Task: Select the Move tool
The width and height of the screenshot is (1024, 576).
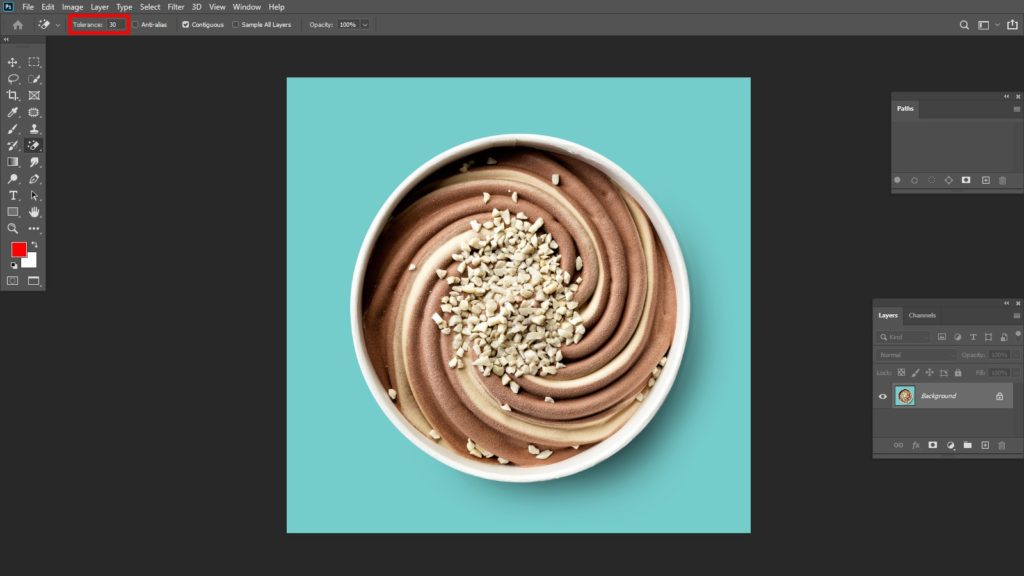Action: [x=12, y=62]
